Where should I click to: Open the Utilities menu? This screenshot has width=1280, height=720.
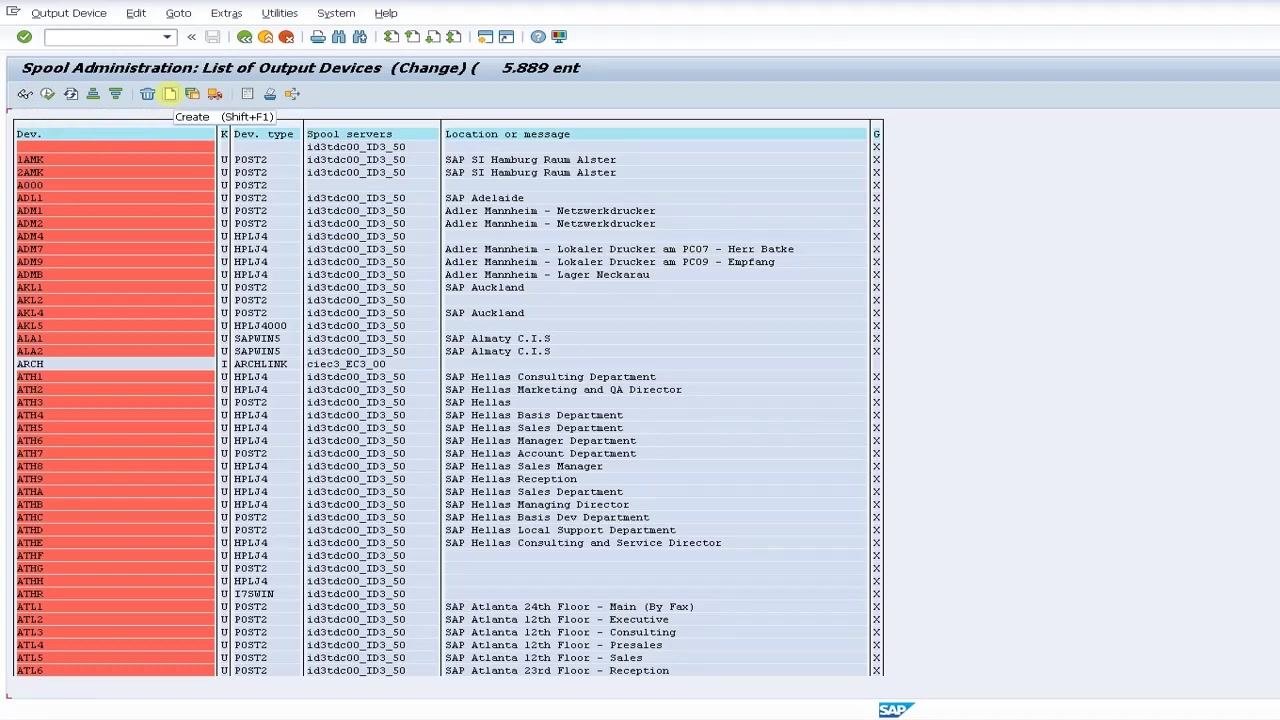coord(279,13)
